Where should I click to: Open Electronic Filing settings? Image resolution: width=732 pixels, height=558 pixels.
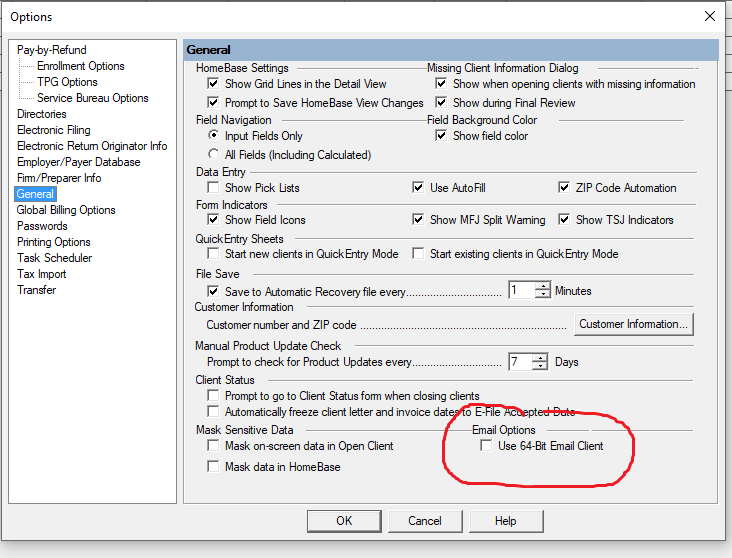click(x=54, y=130)
